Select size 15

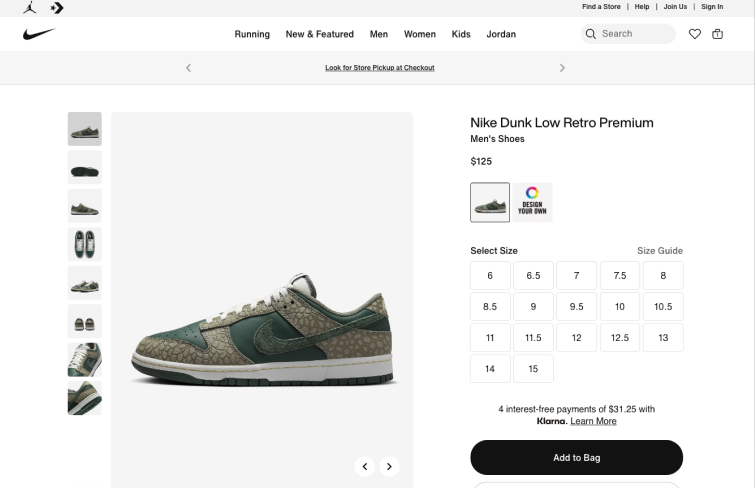click(x=534, y=369)
